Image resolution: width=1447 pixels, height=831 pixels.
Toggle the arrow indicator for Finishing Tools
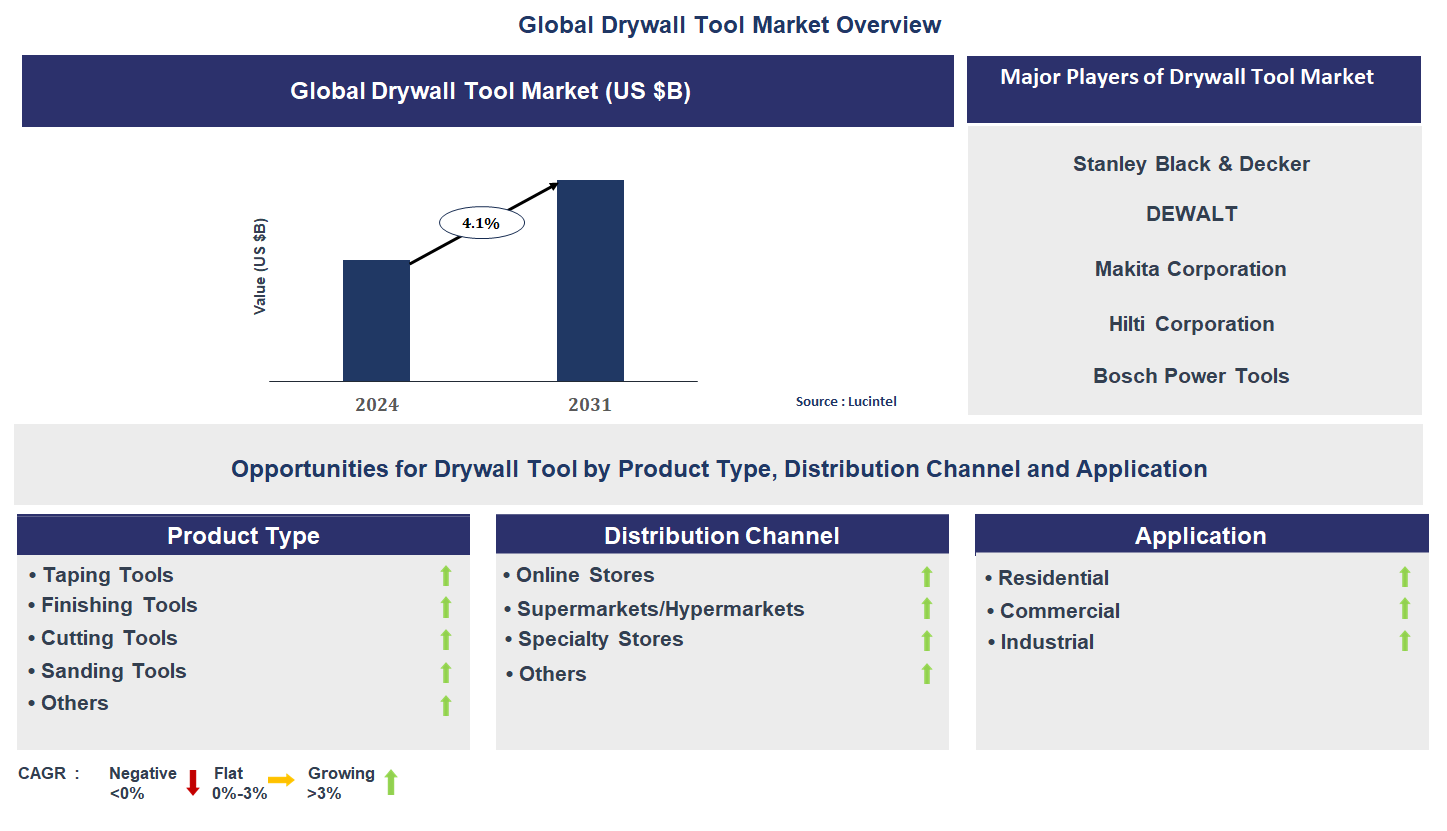(445, 608)
